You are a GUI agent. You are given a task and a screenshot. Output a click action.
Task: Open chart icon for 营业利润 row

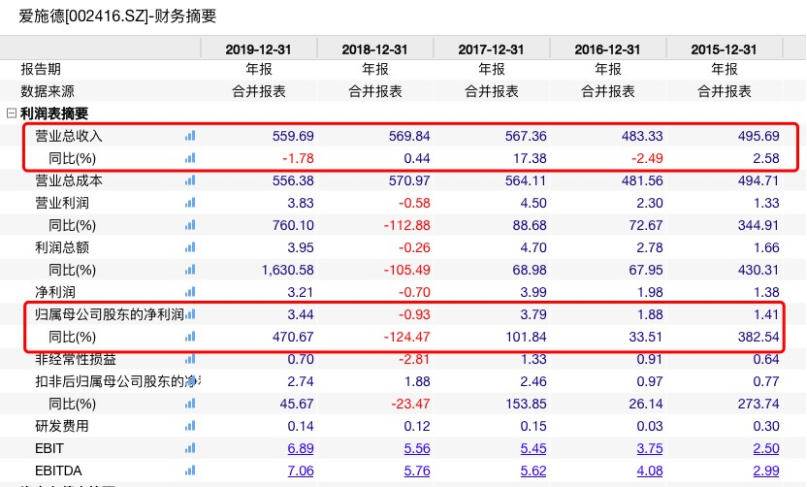pos(190,203)
